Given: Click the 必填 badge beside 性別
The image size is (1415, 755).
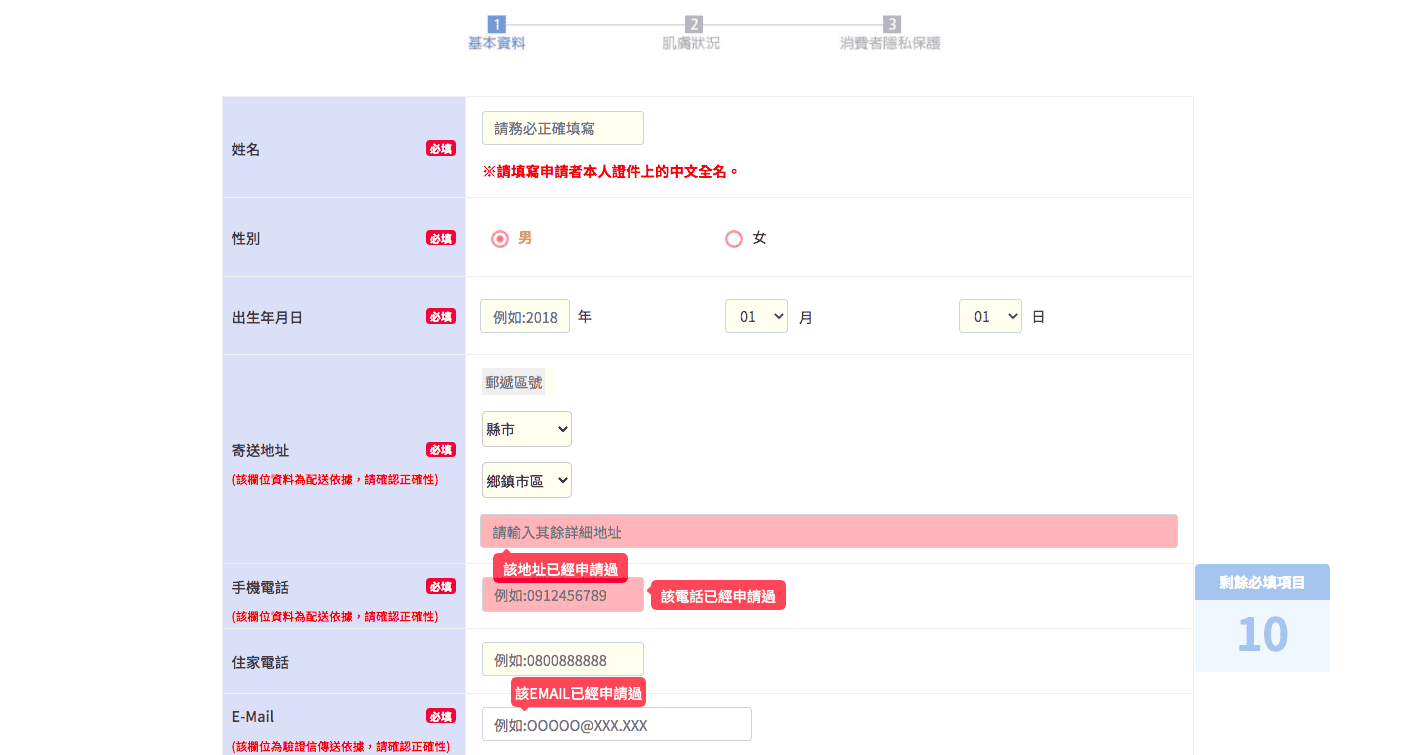Looking at the screenshot, I should pos(441,238).
